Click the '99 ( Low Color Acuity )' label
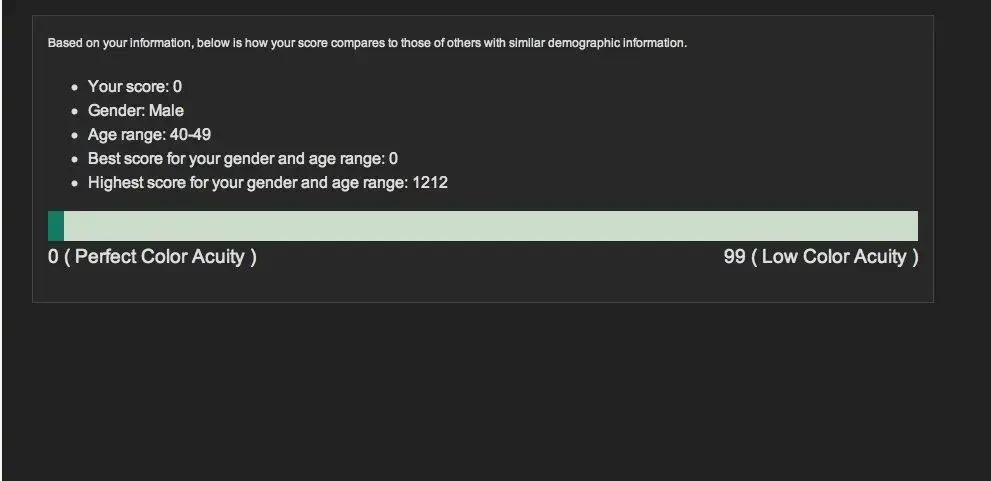The width and height of the screenshot is (991, 481). pos(821,257)
